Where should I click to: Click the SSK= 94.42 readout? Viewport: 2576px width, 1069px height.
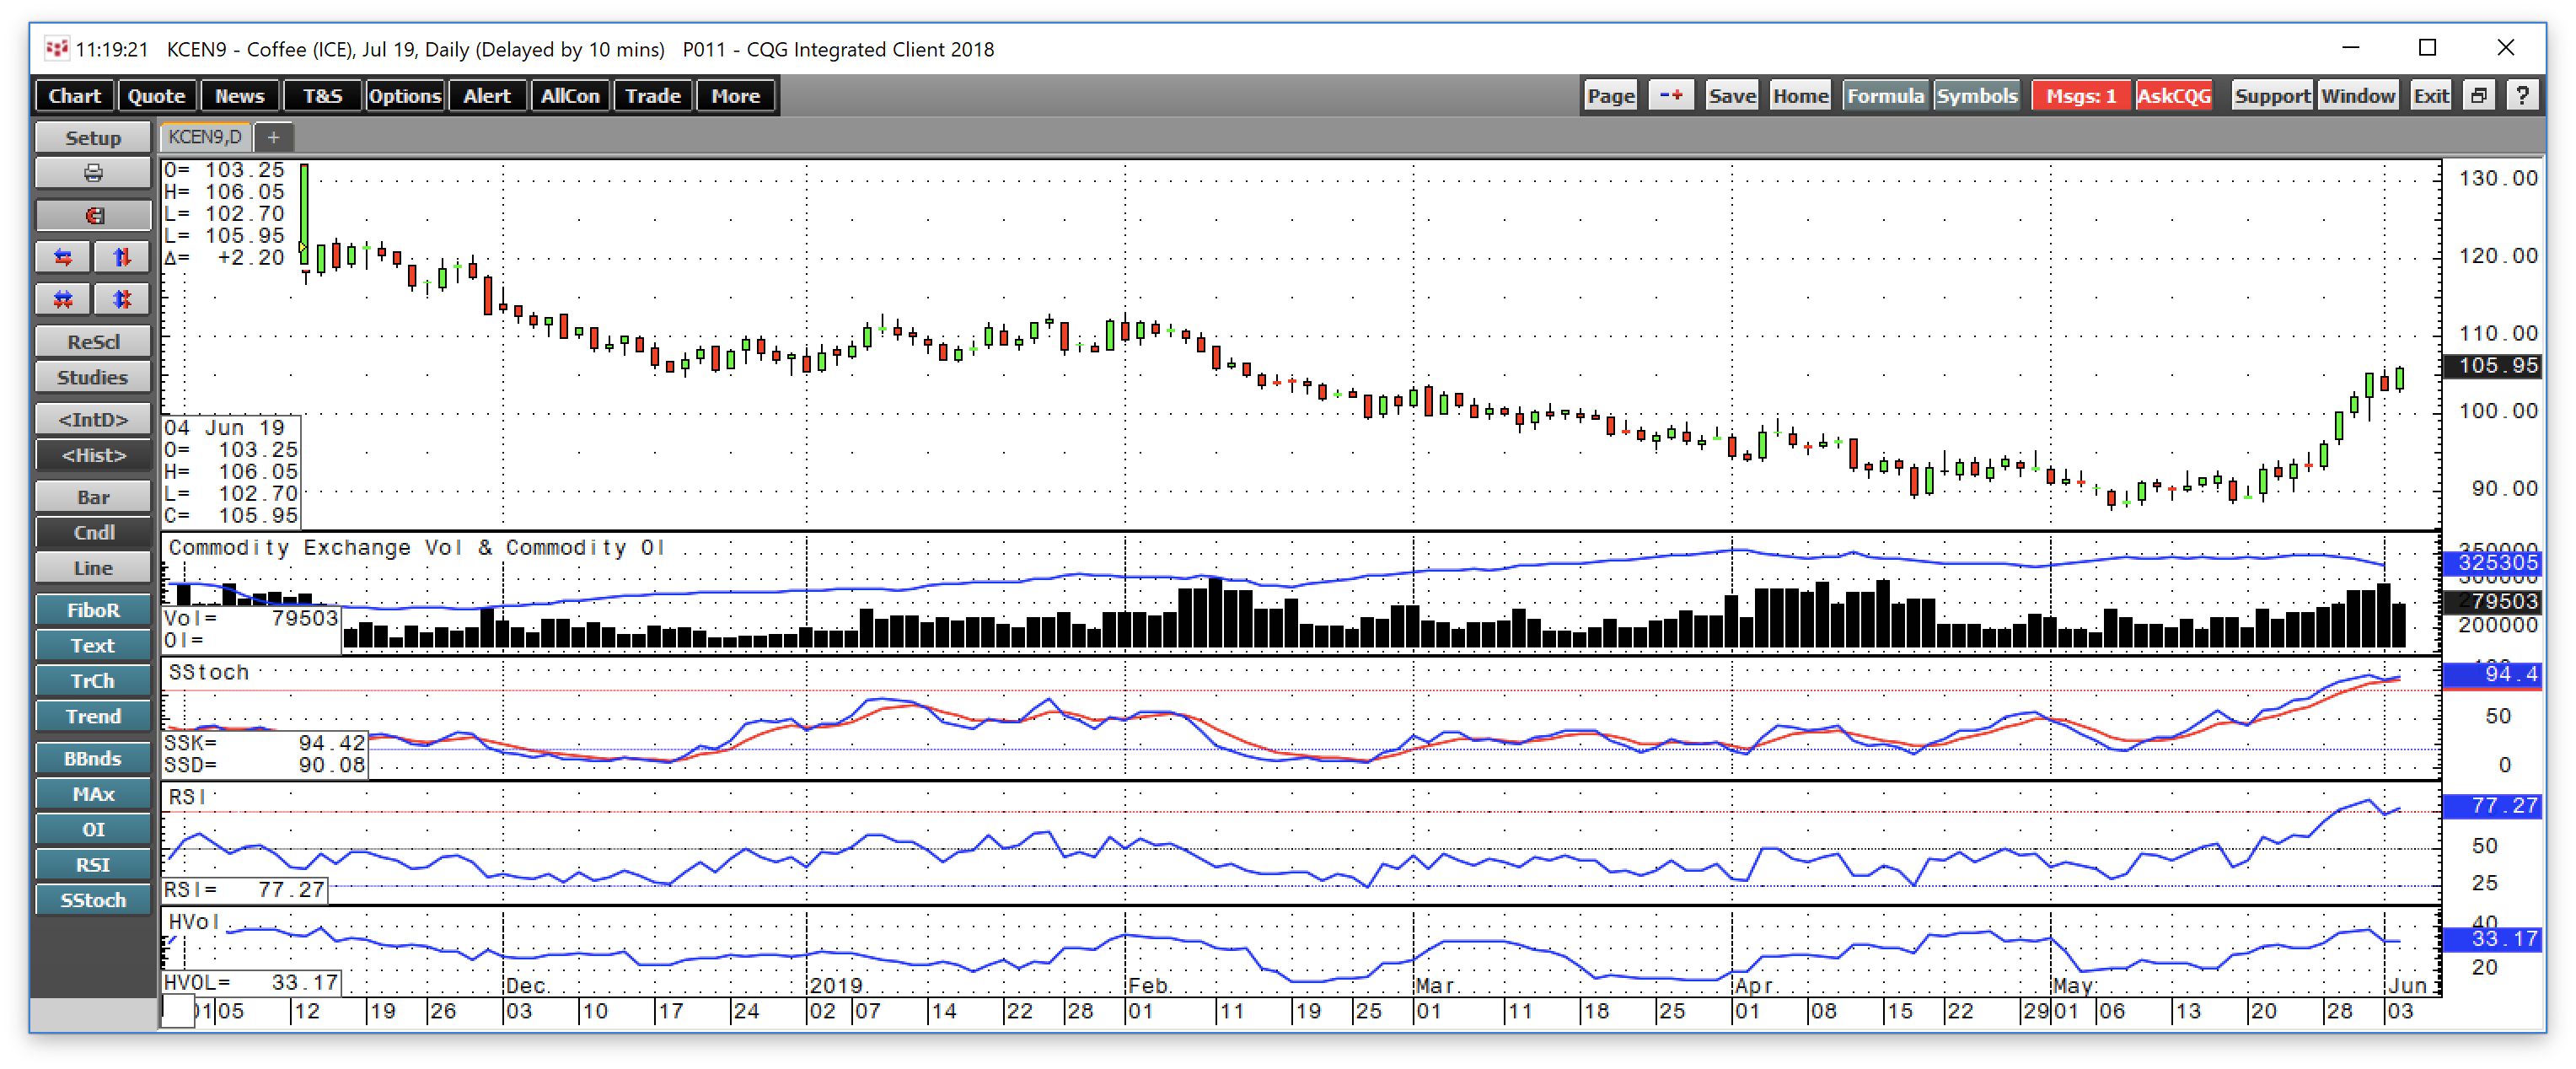pos(265,743)
